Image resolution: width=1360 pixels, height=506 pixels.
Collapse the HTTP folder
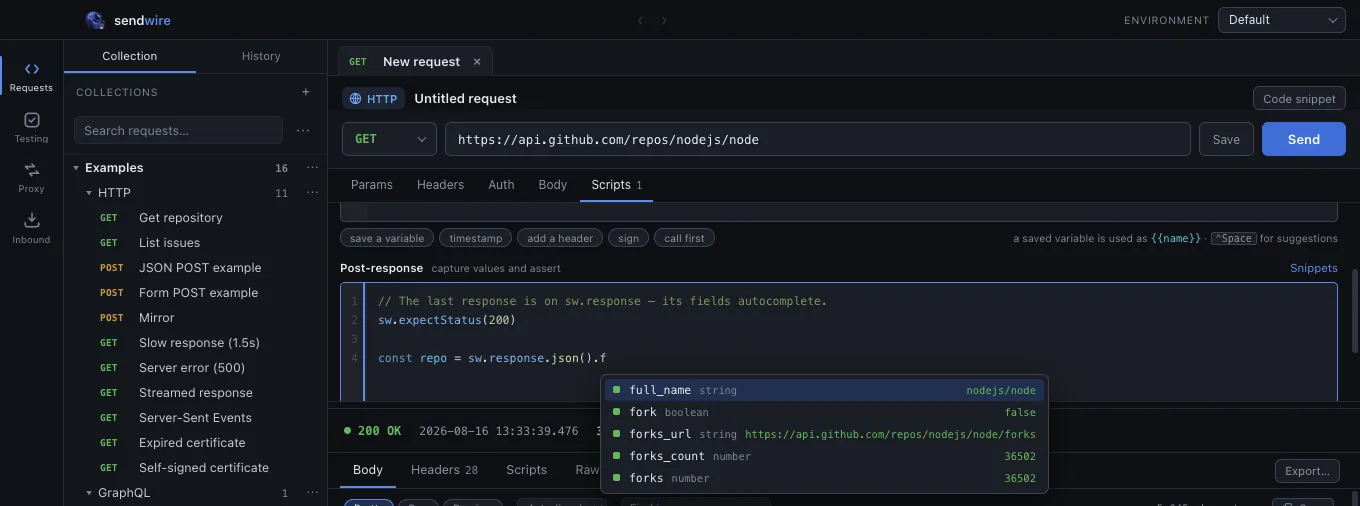pyautogui.click(x=89, y=193)
